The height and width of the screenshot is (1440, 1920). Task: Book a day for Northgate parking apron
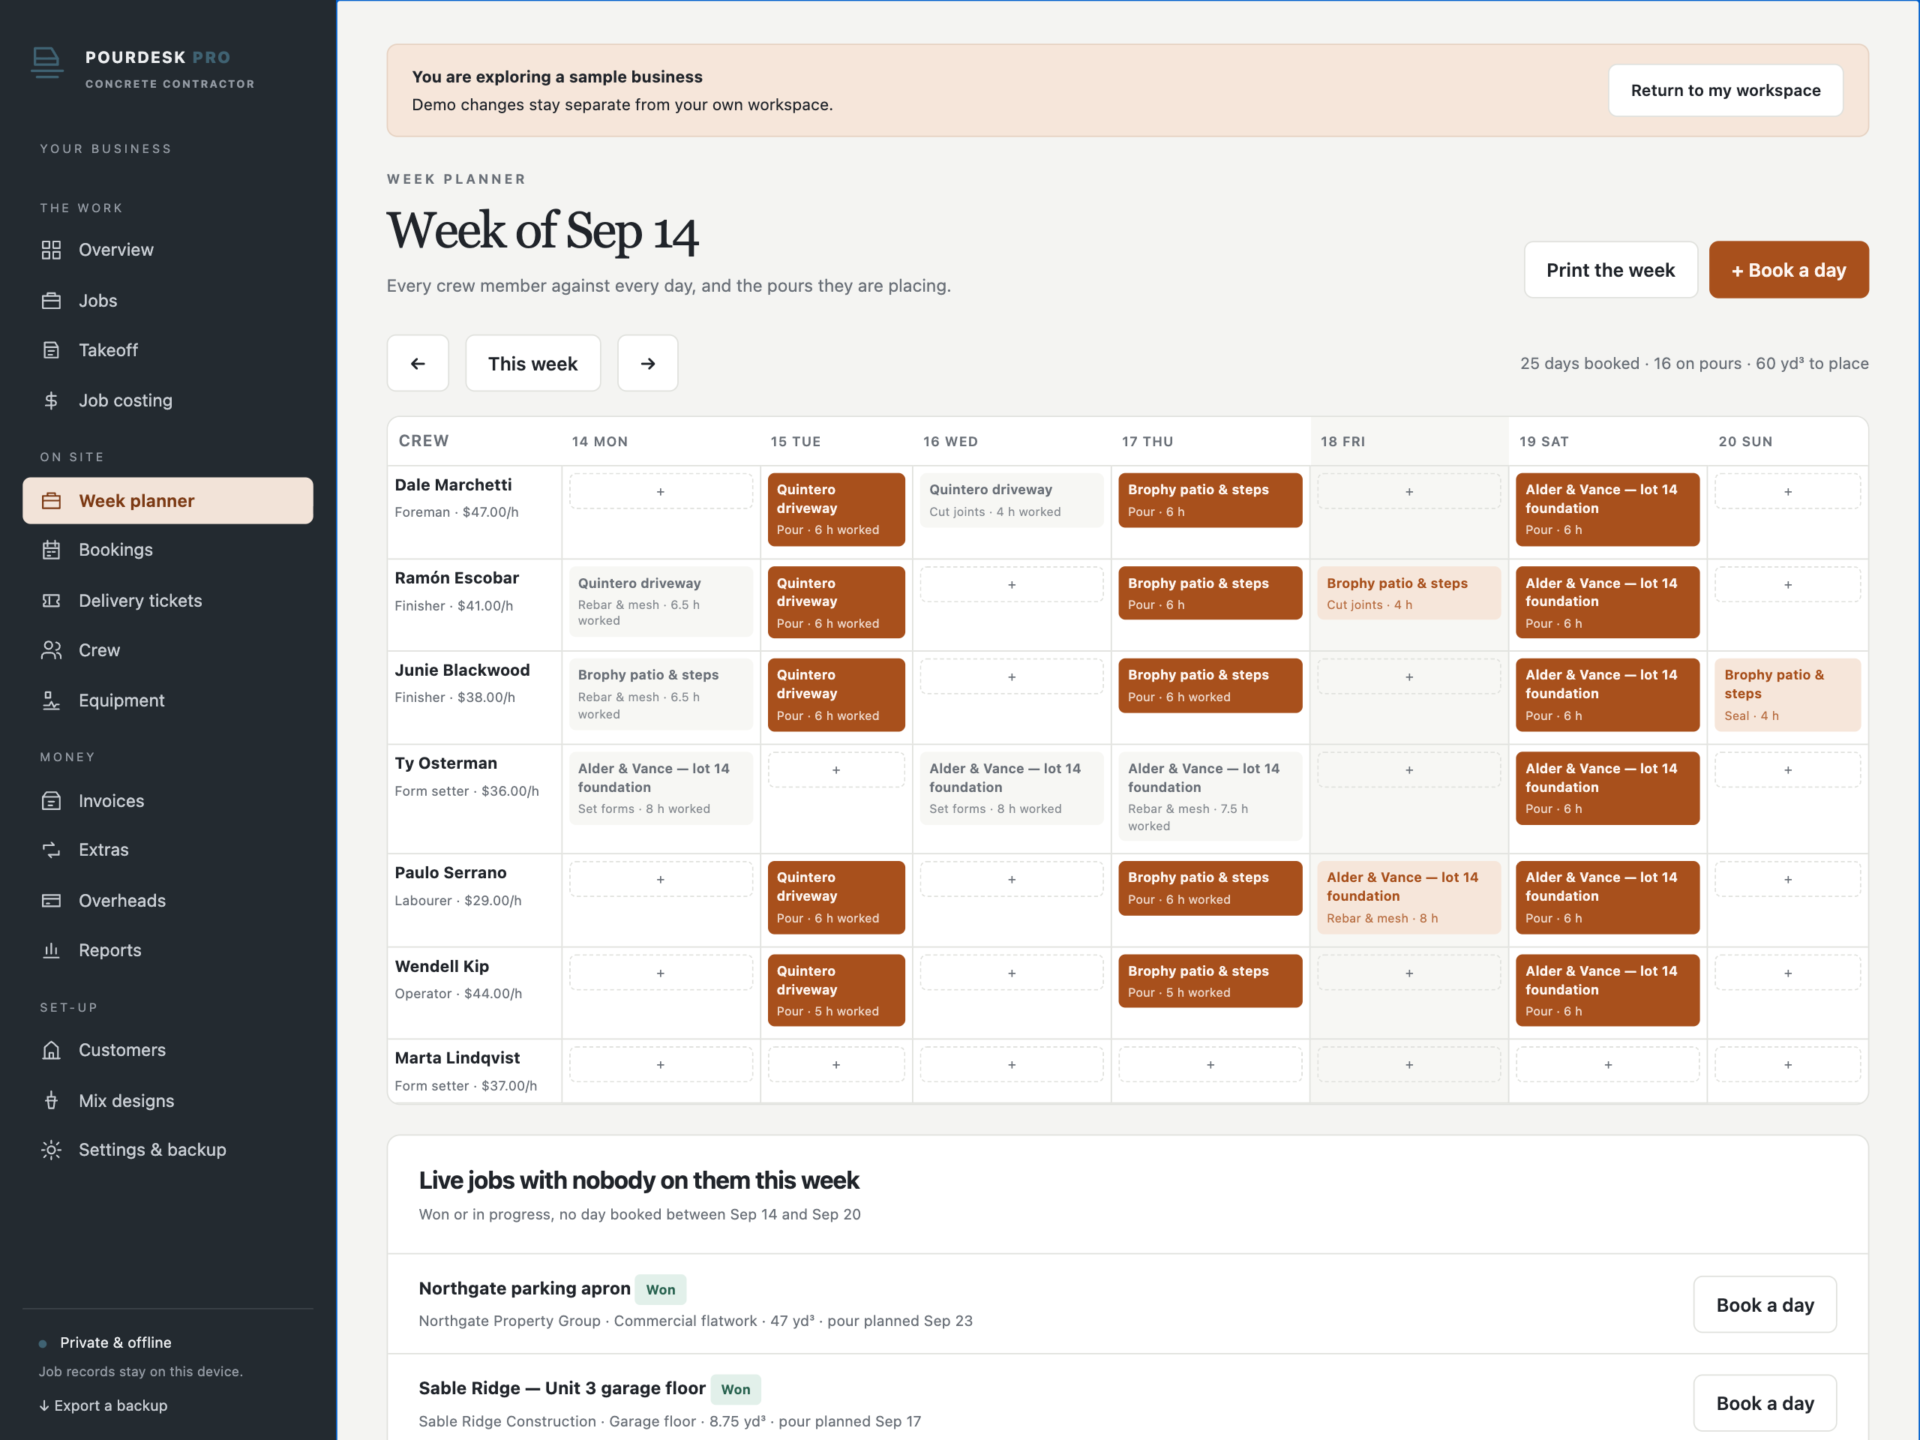(x=1765, y=1304)
